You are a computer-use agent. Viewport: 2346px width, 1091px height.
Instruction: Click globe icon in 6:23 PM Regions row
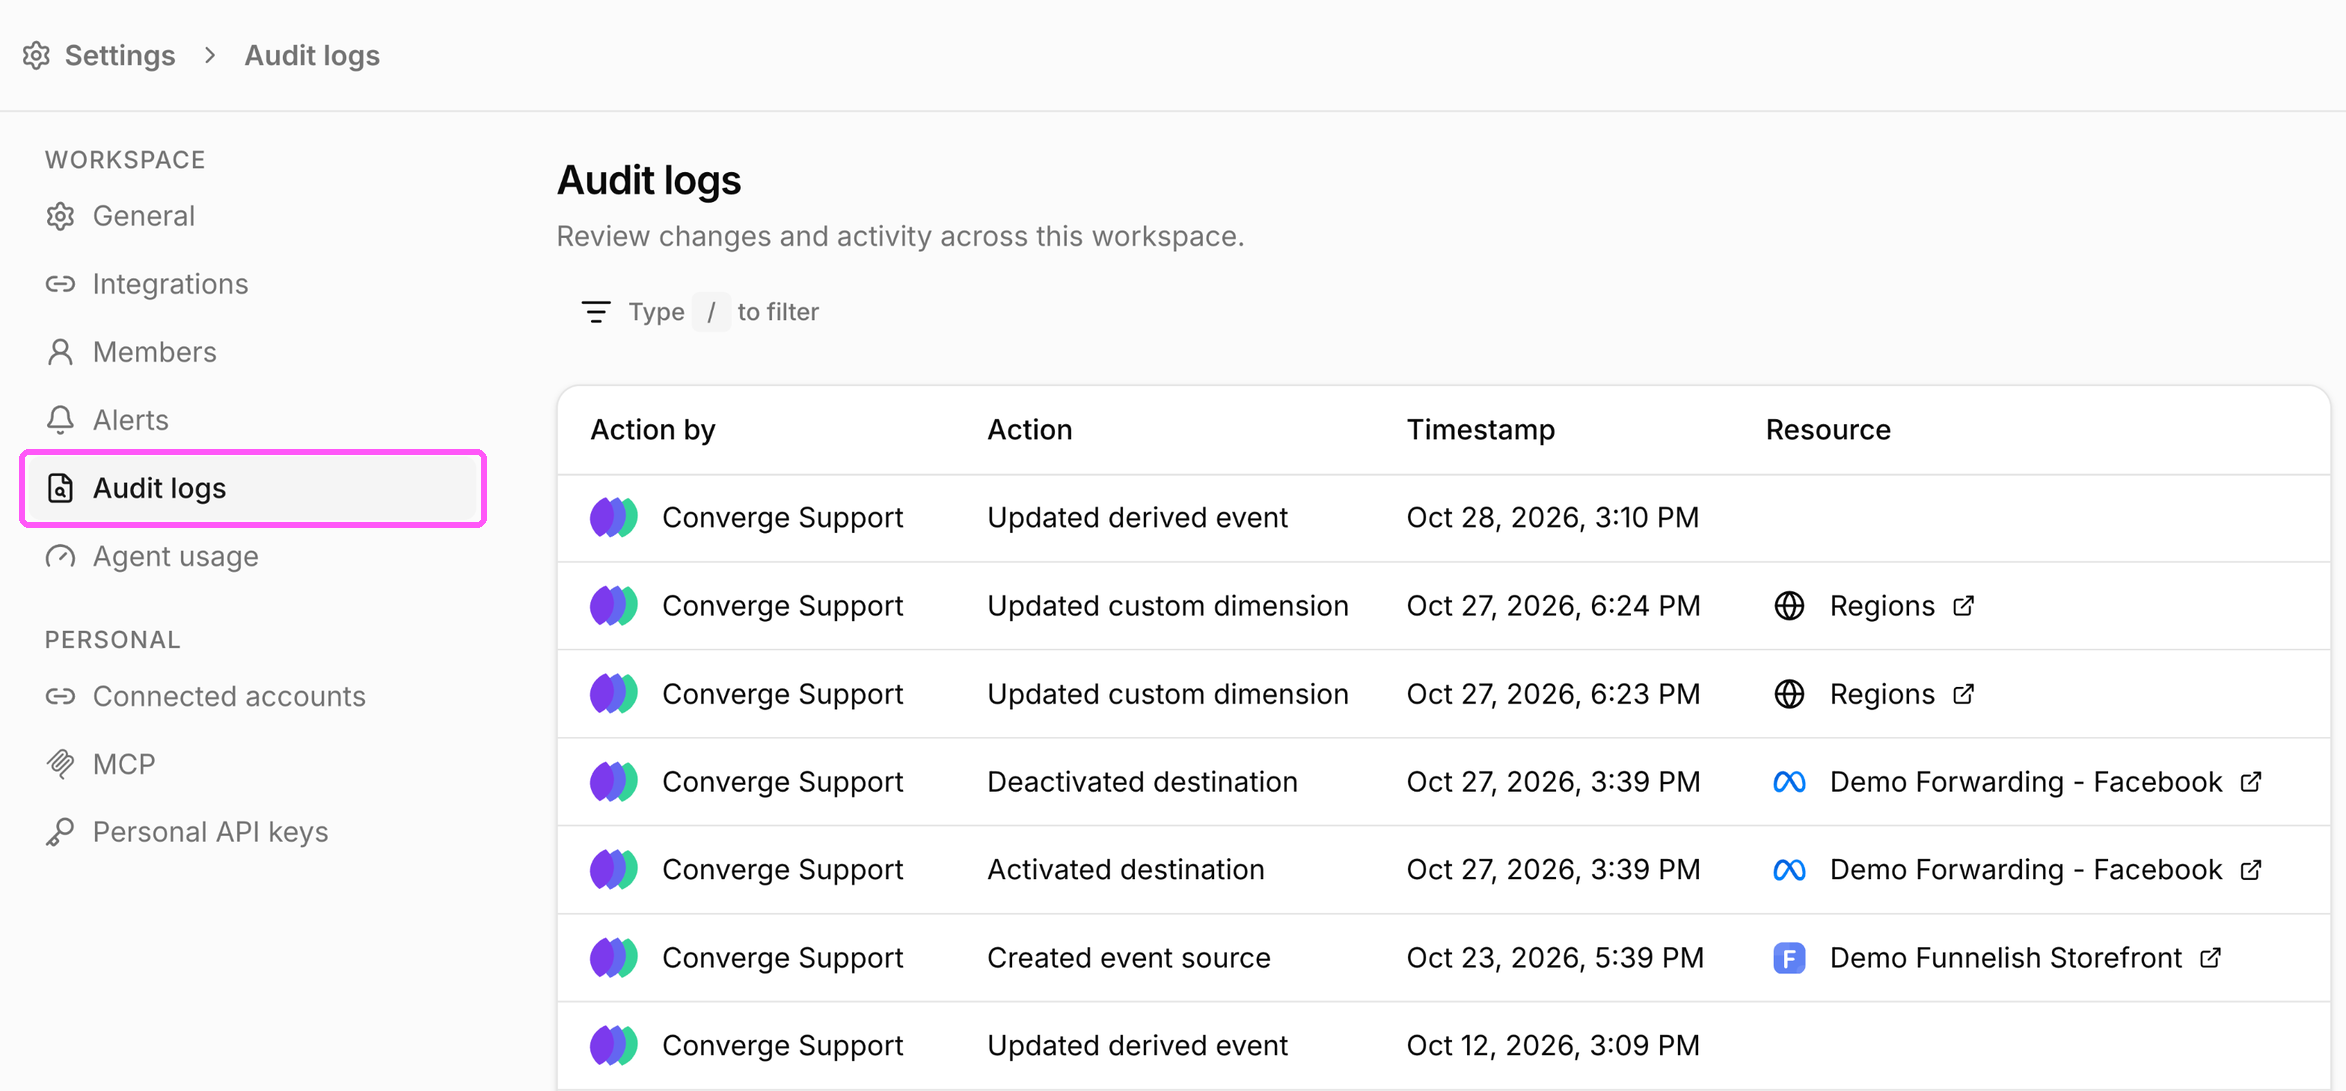tap(1789, 694)
